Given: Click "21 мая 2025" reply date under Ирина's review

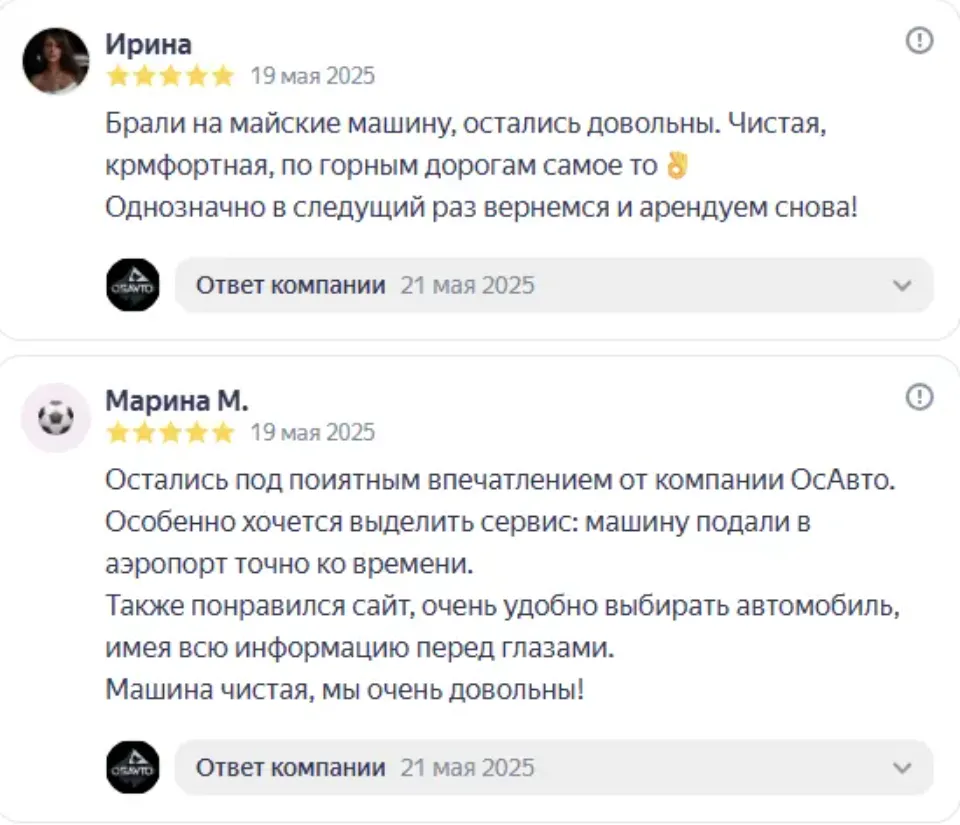Looking at the screenshot, I should click(467, 285).
